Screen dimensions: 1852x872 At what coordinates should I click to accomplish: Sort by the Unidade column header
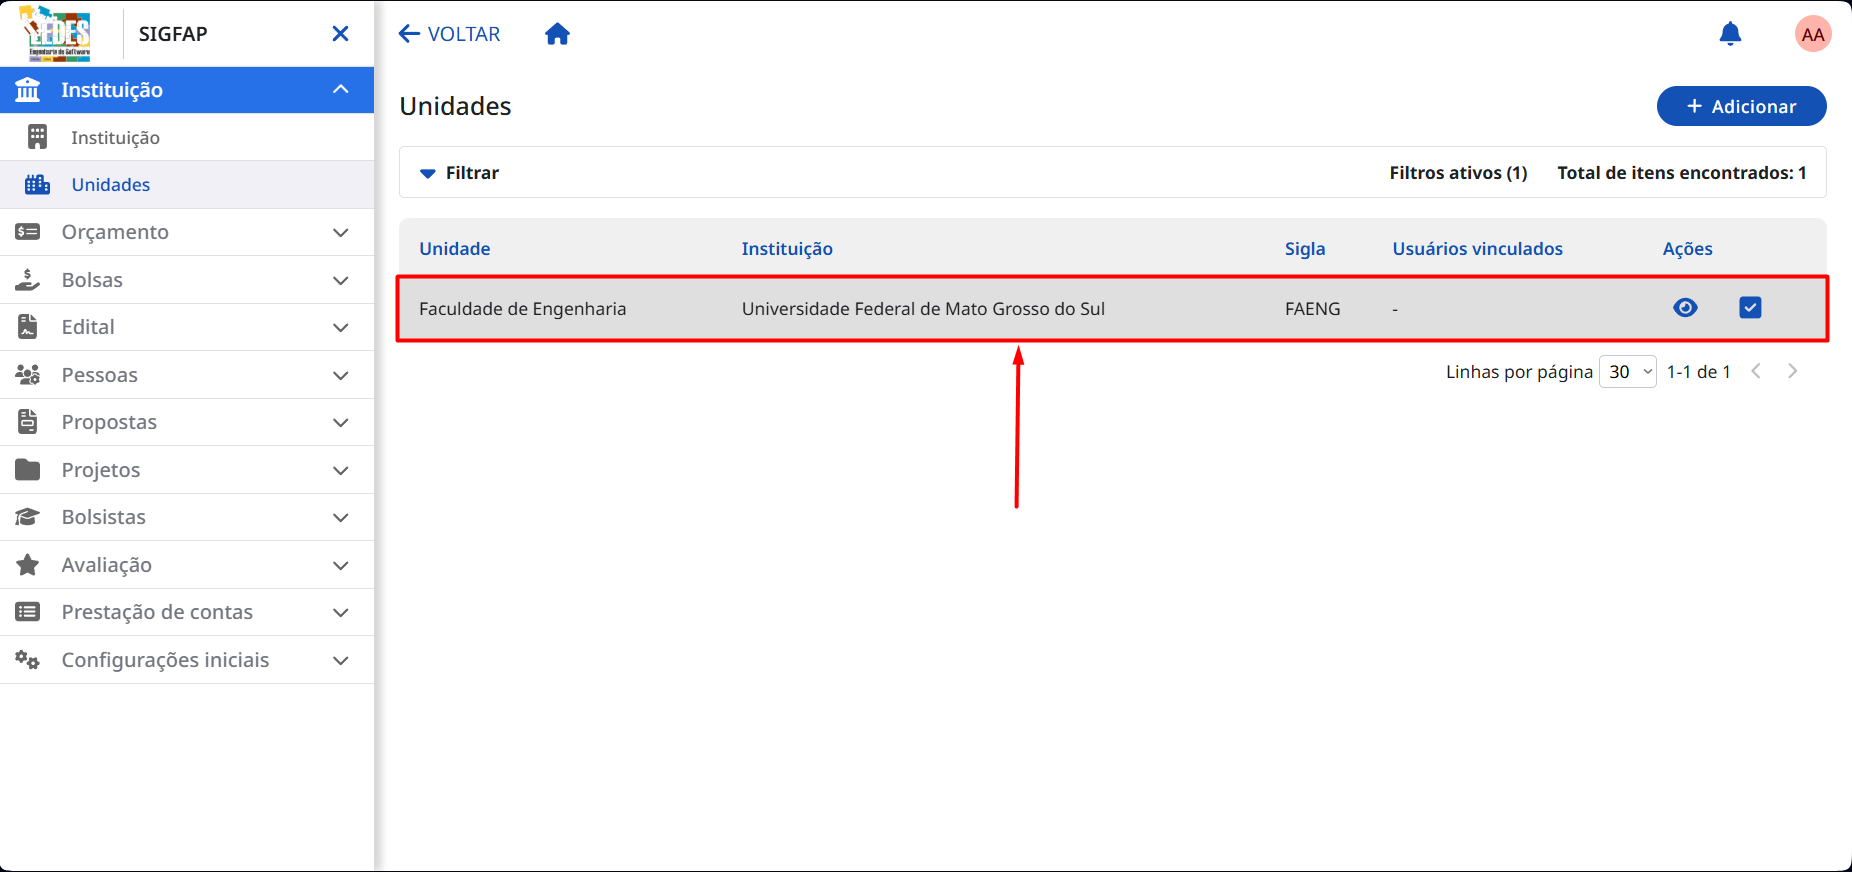[x=454, y=249]
